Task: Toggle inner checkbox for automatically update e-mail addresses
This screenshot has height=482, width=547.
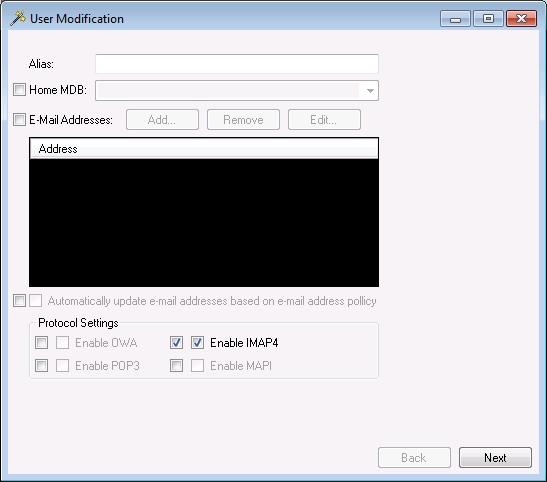Action: coord(36,301)
